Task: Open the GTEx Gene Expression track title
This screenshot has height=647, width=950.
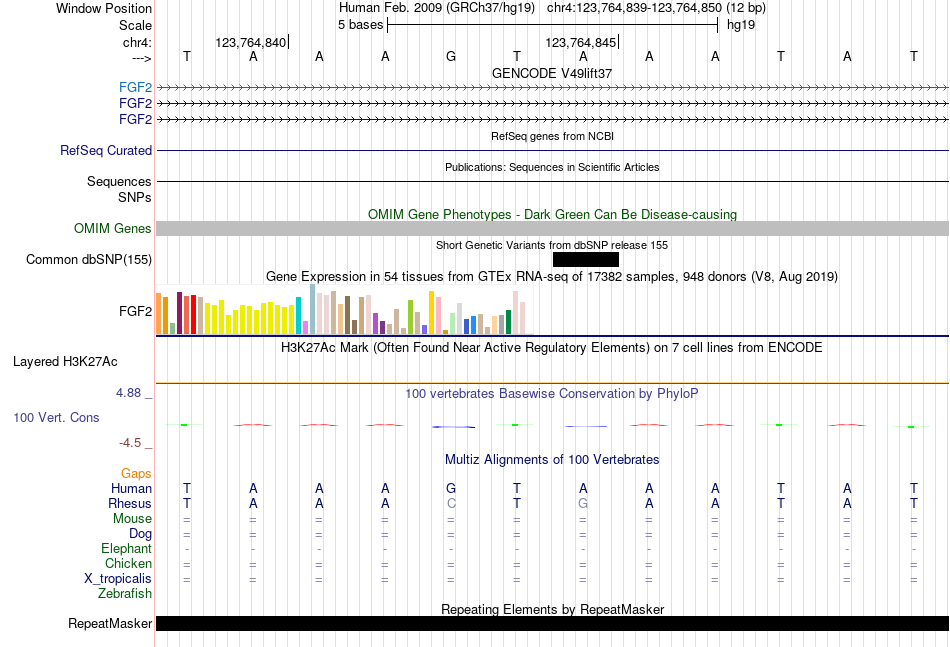Action: pyautogui.click(x=552, y=277)
